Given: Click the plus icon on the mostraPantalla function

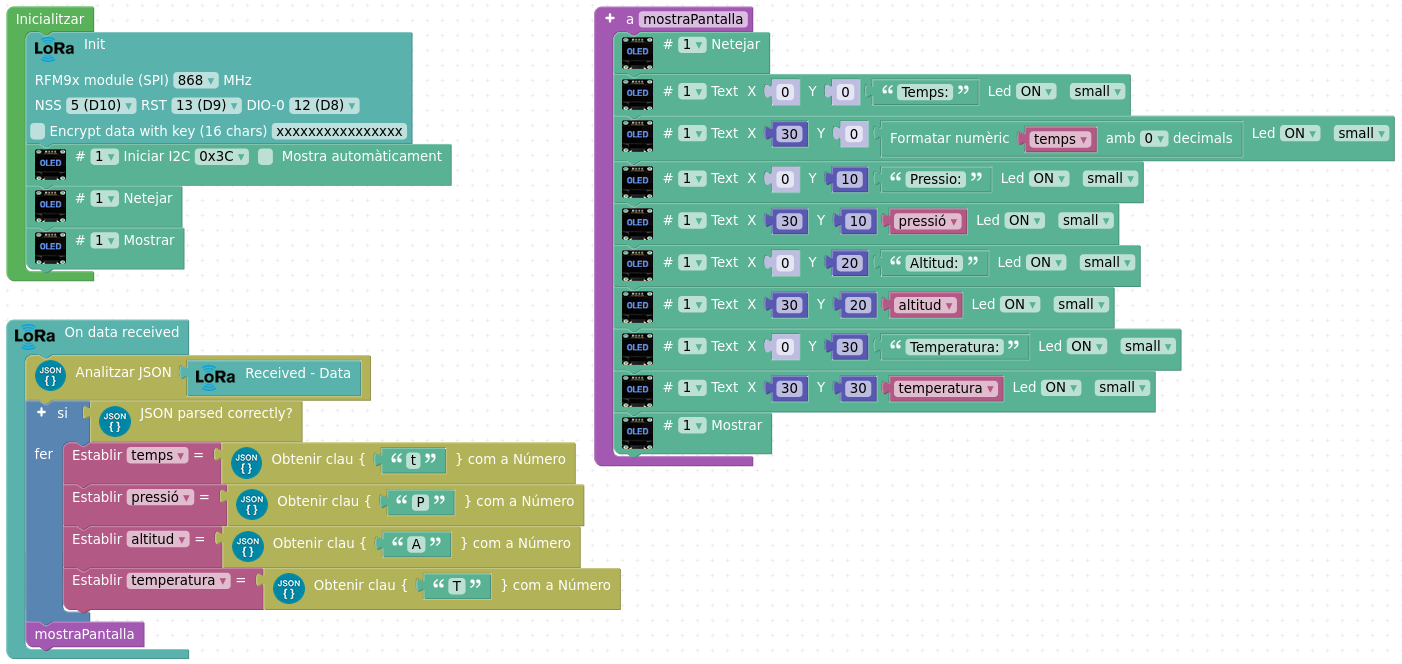Looking at the screenshot, I should (609, 18).
